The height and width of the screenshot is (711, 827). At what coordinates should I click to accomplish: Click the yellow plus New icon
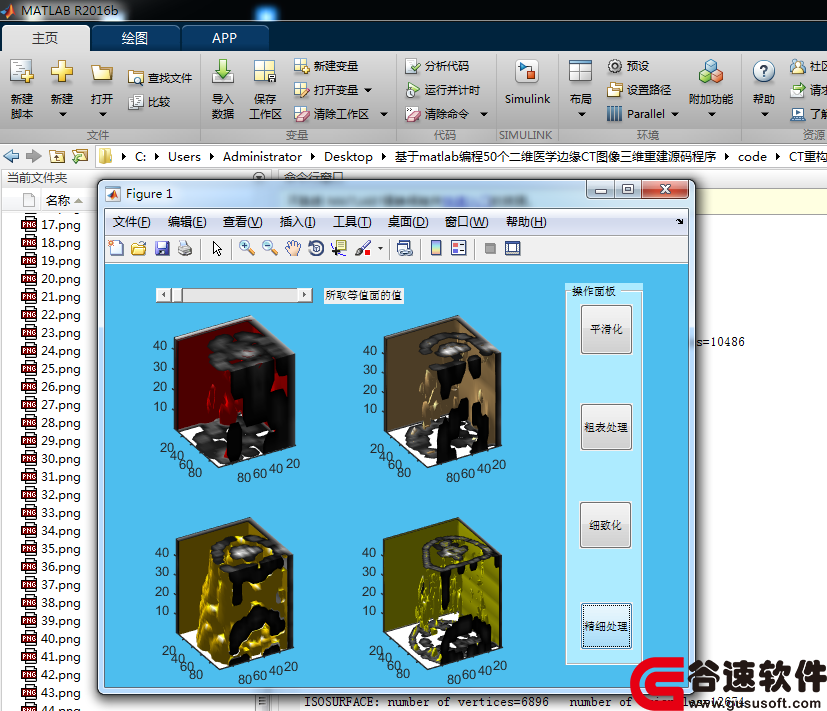coord(62,72)
